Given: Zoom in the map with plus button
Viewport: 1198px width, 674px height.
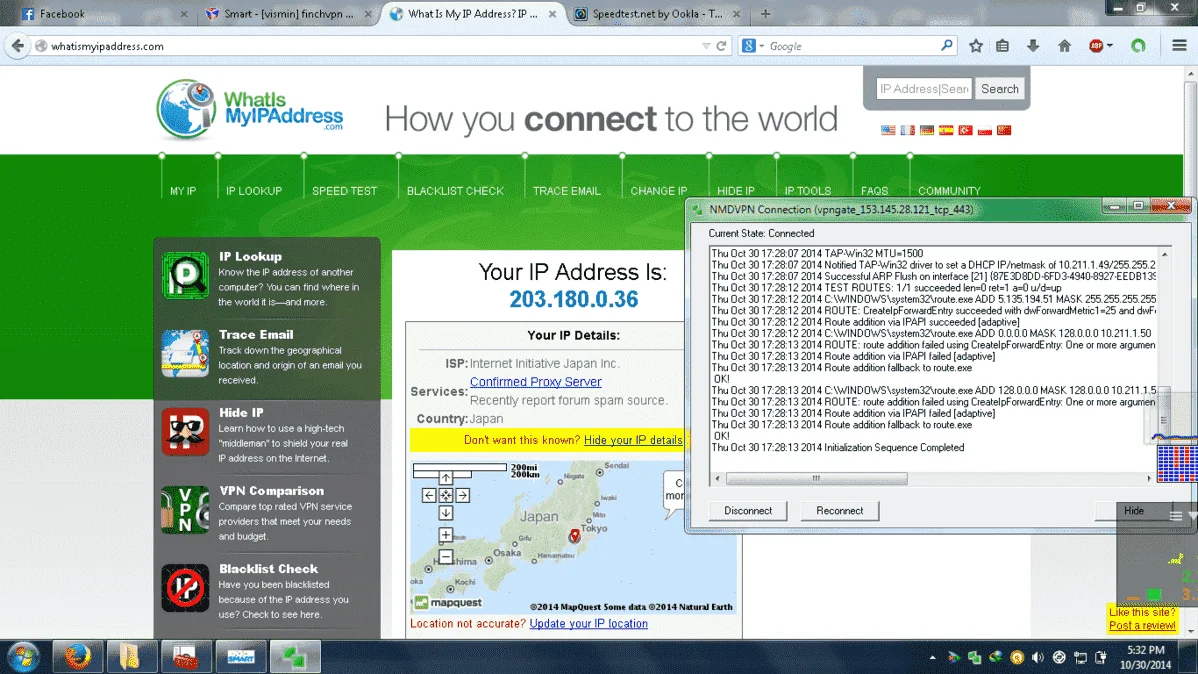Looking at the screenshot, I should pos(445,535).
